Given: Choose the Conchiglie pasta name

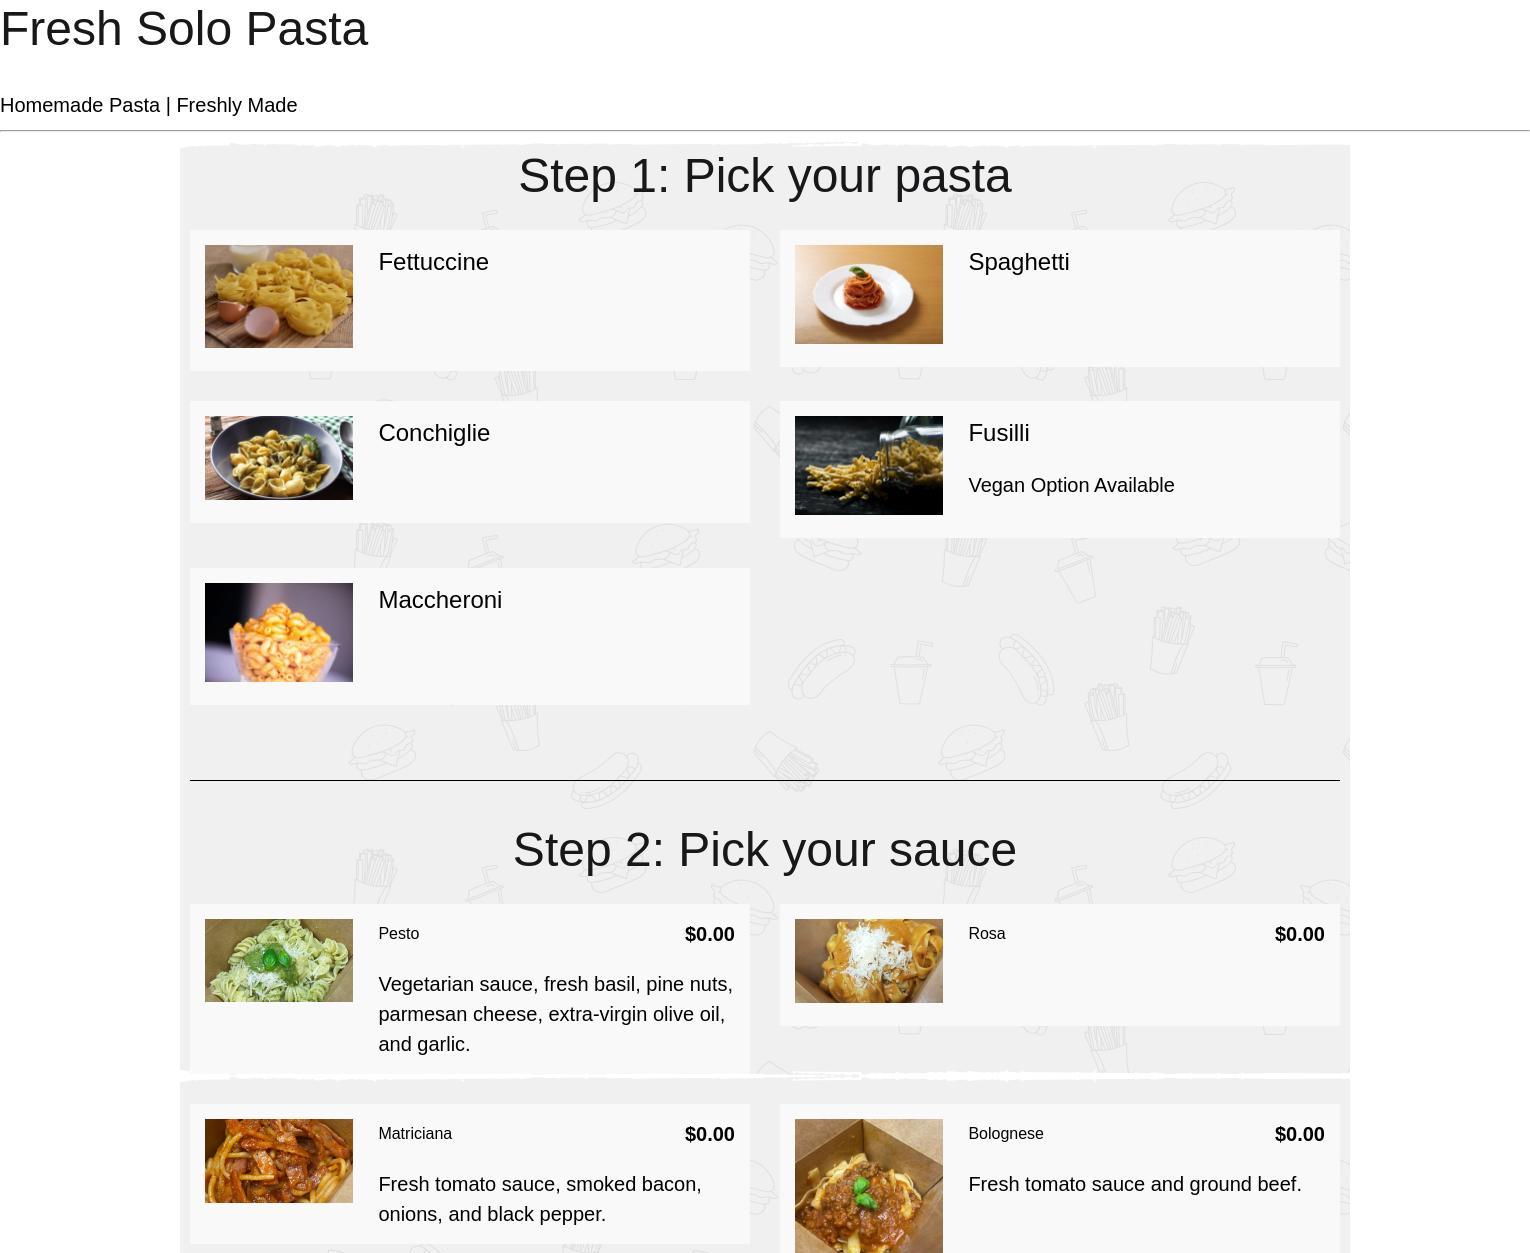Looking at the screenshot, I should coord(434,433).
